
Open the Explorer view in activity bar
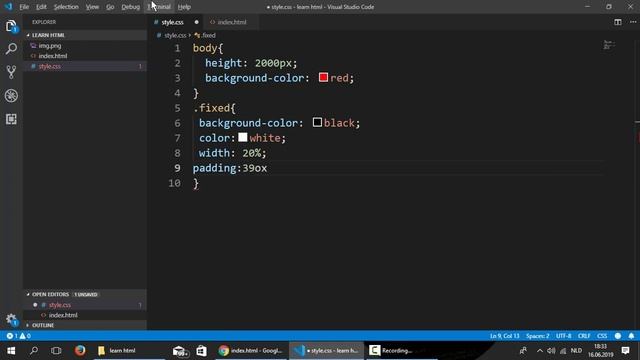tap(11, 27)
